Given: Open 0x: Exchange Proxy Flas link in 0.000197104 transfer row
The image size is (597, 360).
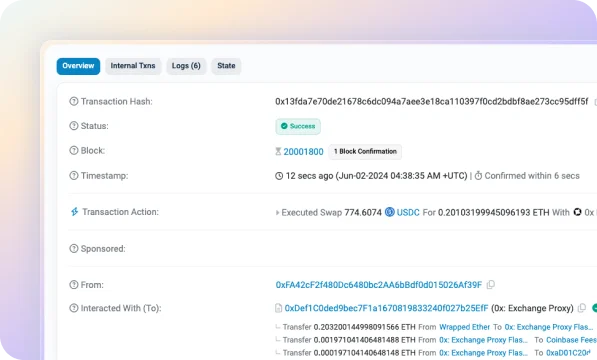Looking at the screenshot, I should click(483, 353).
